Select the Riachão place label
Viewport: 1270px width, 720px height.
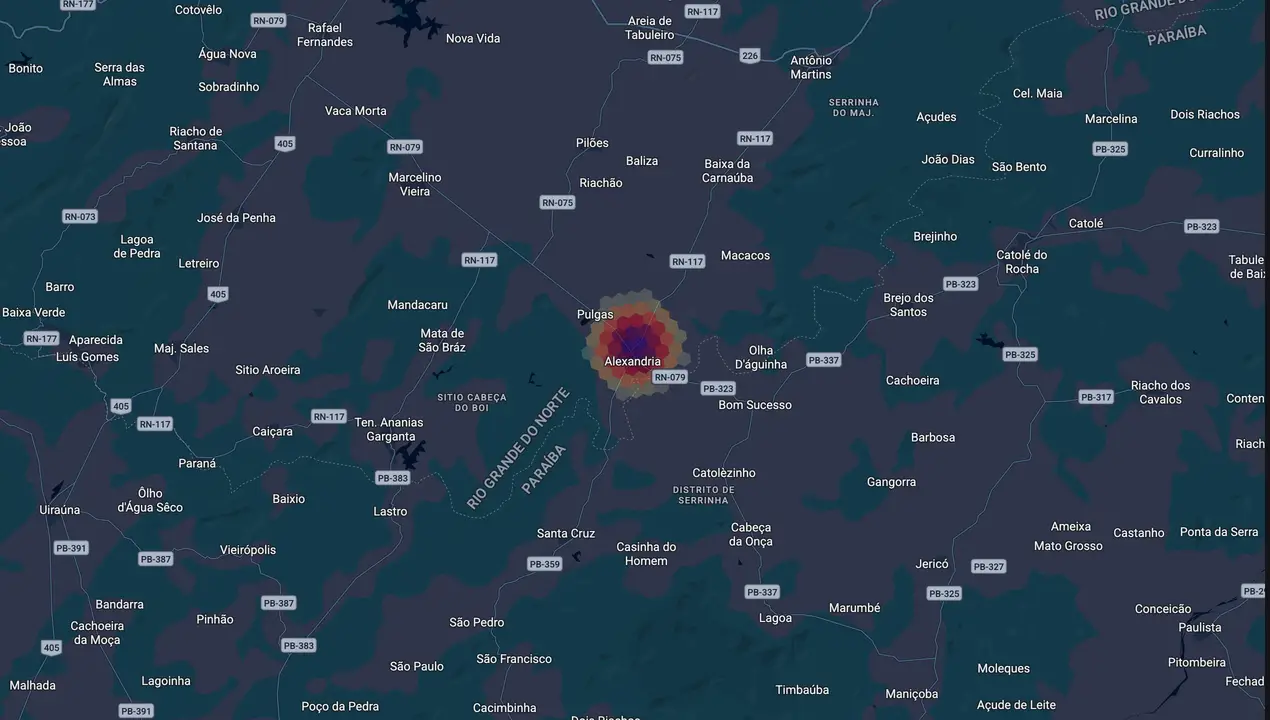tap(601, 183)
